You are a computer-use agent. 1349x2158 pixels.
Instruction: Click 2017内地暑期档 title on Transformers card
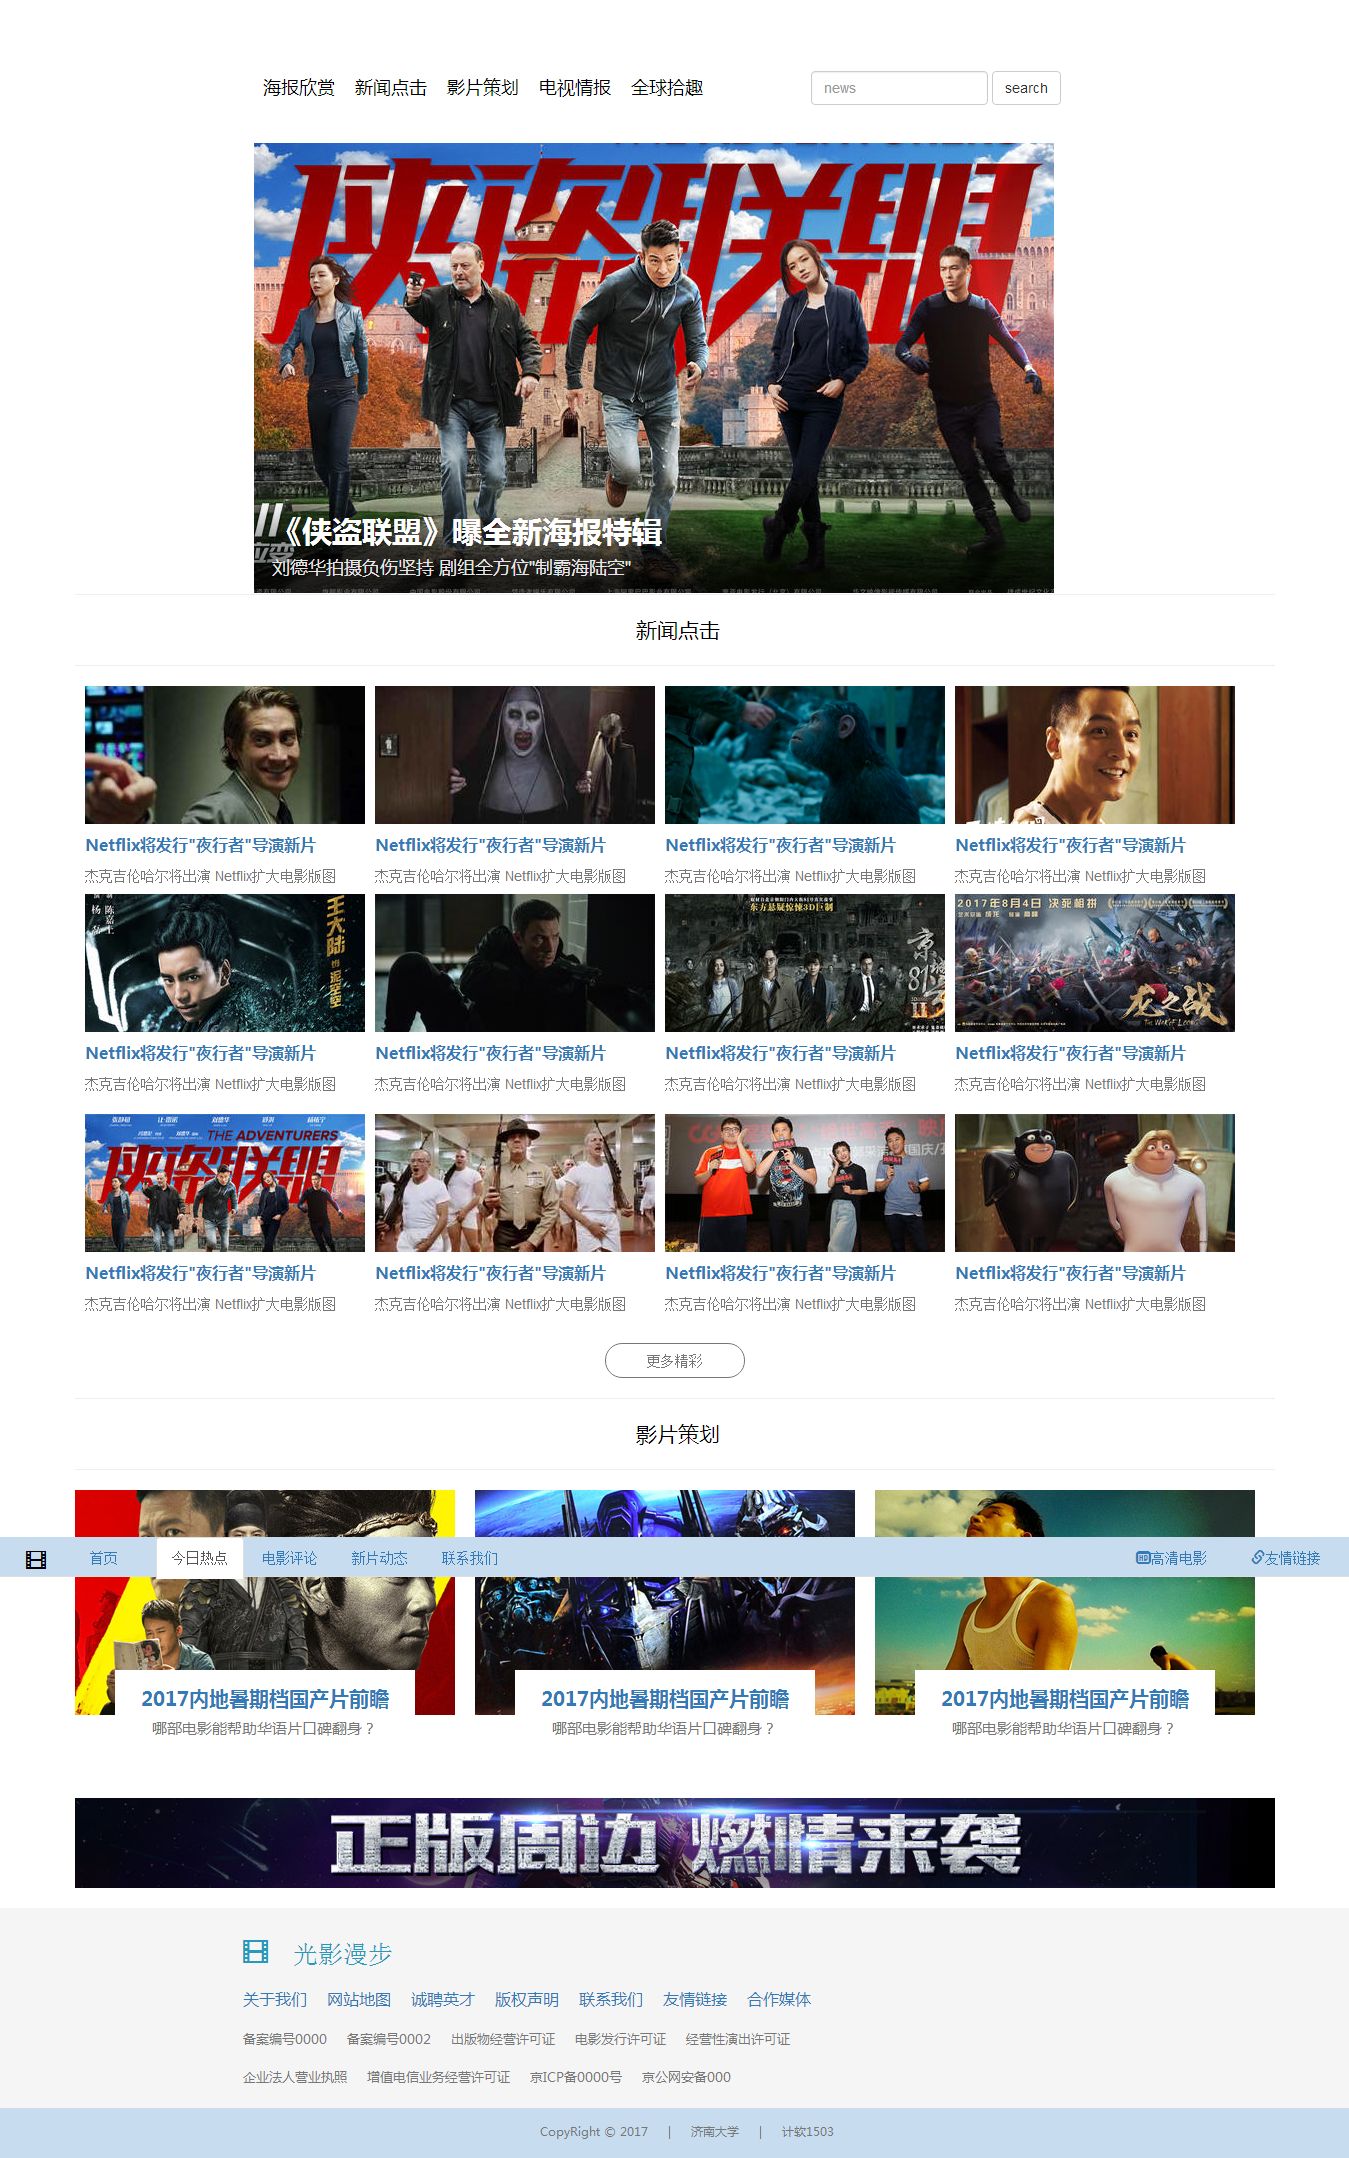(665, 1699)
